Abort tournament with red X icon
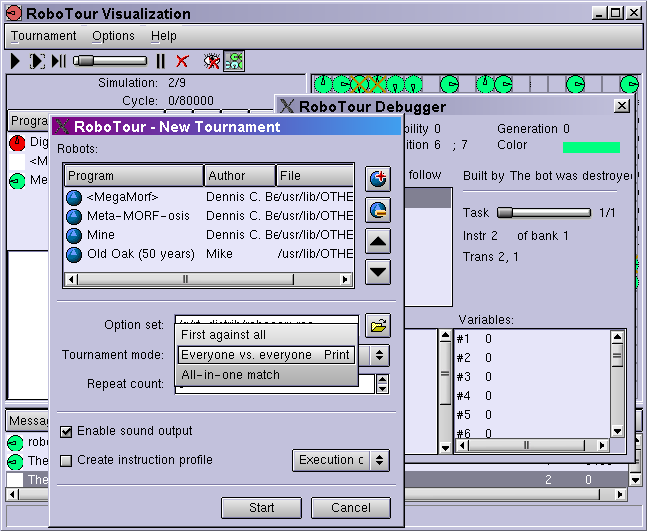 click(x=182, y=61)
